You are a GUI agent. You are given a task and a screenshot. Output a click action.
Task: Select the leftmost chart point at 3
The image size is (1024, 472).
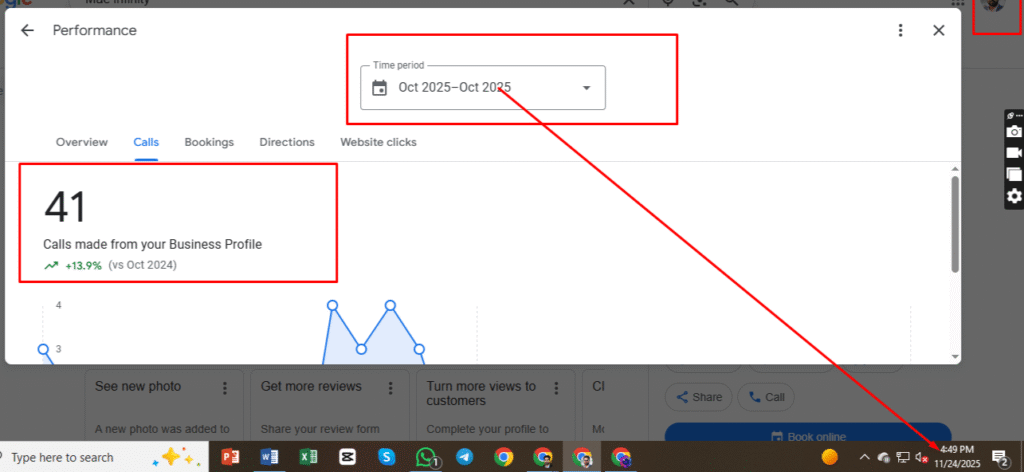pos(43,349)
